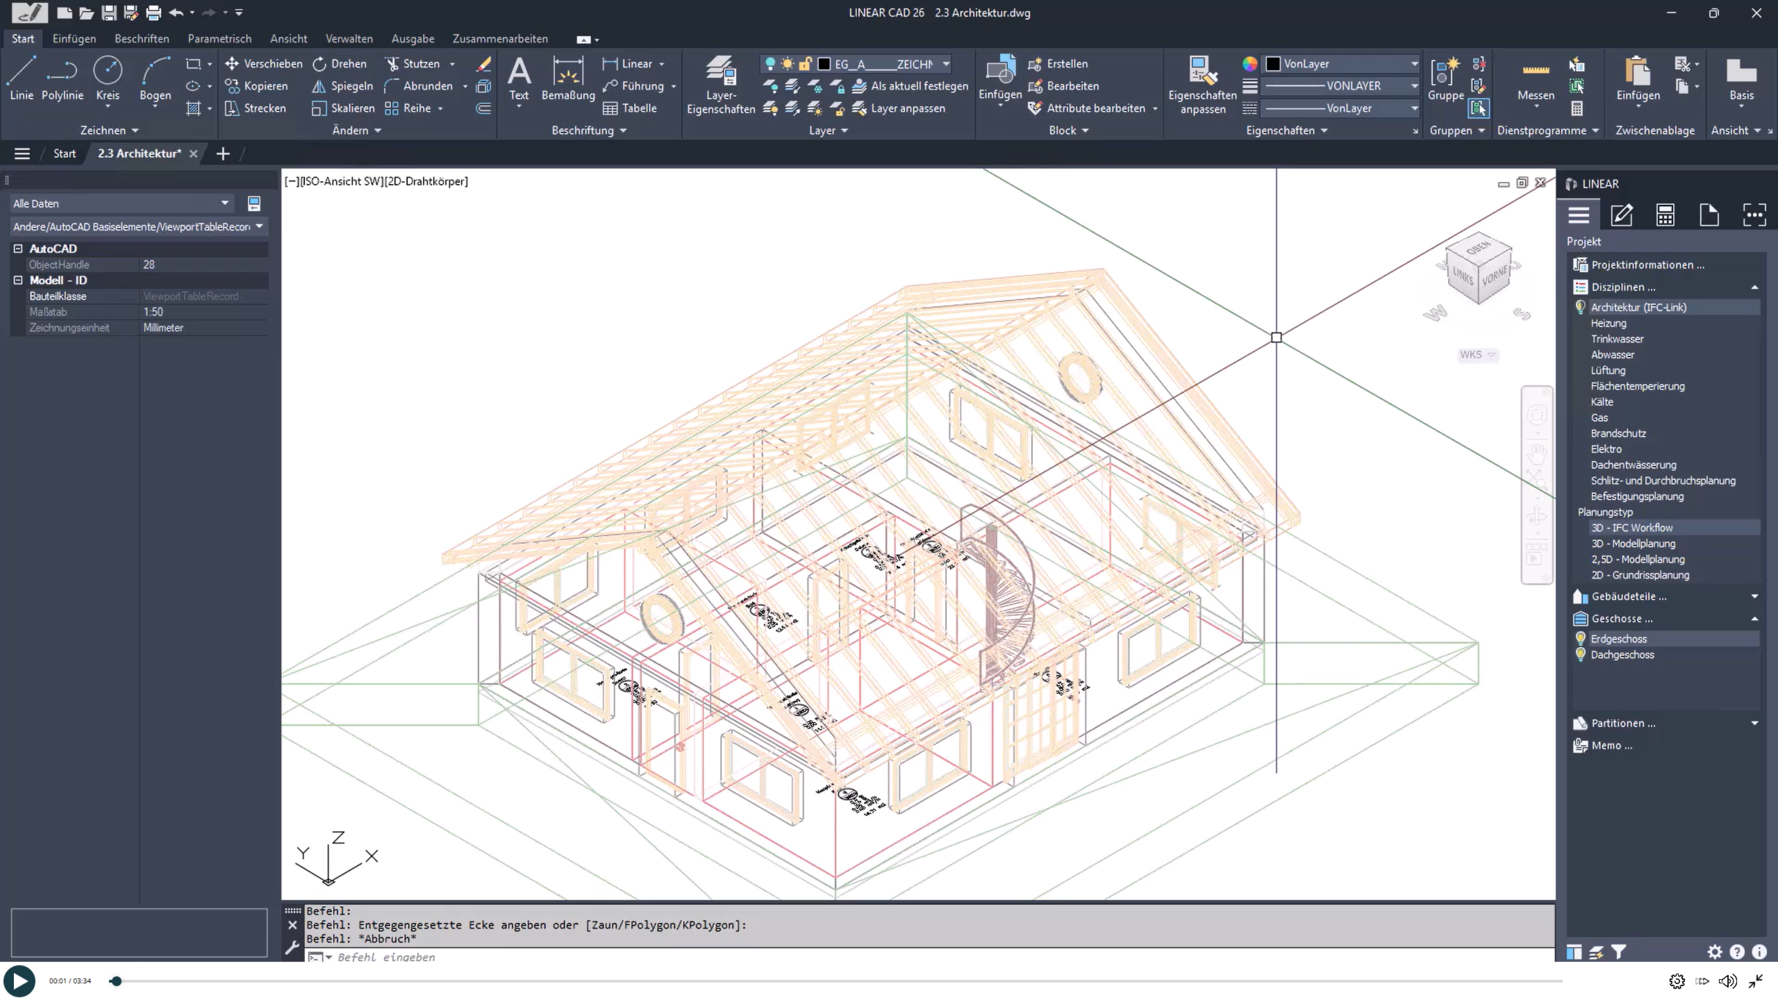
Task: Click the calculator icon in LINEAR panel
Action: point(1665,215)
